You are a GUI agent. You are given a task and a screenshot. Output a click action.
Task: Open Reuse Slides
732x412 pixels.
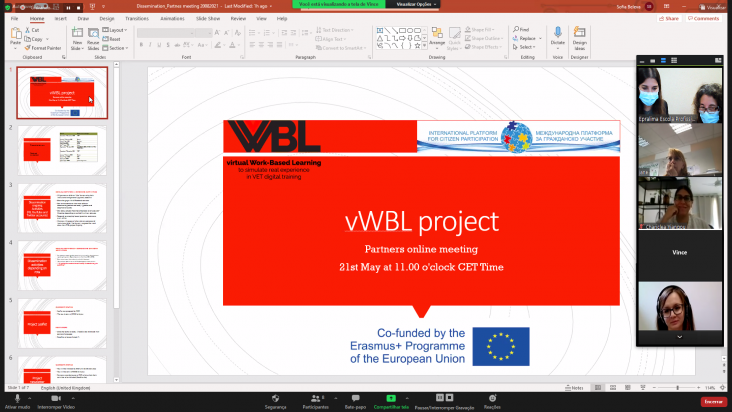93,38
